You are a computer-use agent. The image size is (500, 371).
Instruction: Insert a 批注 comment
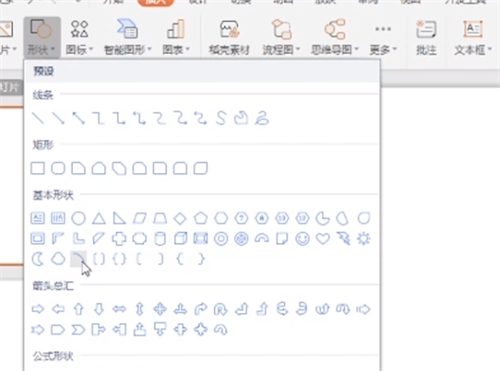[426, 37]
